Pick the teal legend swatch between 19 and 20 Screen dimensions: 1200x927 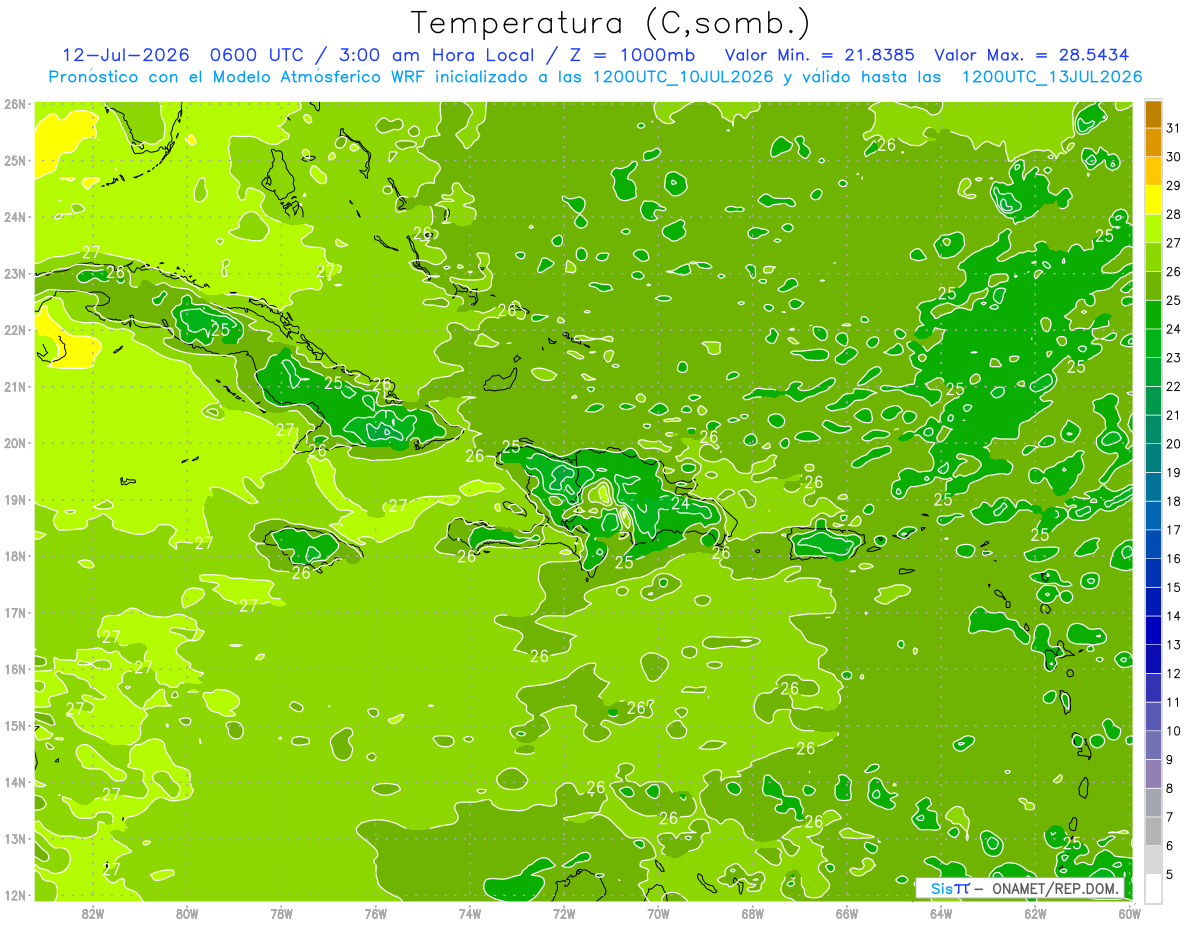click(x=1153, y=458)
